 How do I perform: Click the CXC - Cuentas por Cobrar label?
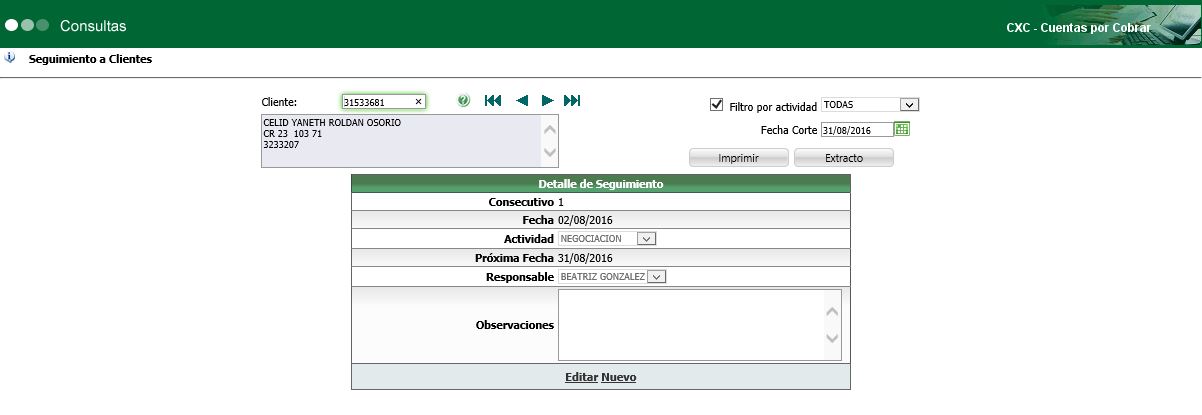point(1078,28)
